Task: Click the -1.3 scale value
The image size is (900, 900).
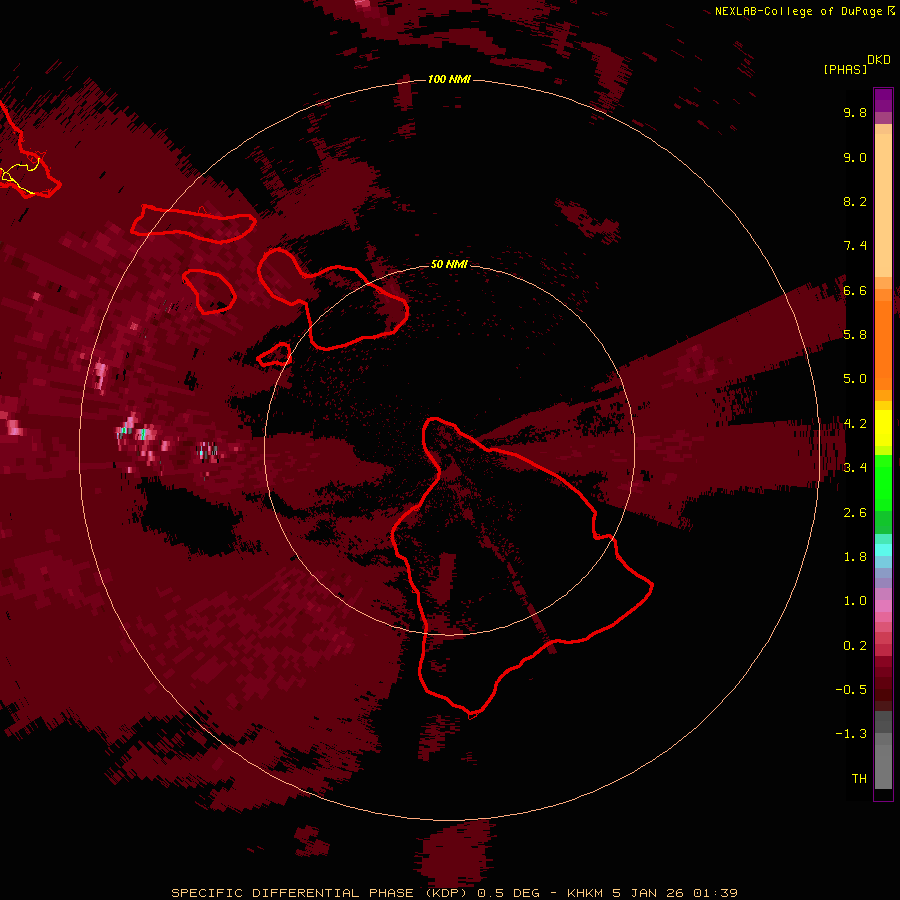Action: (x=851, y=734)
